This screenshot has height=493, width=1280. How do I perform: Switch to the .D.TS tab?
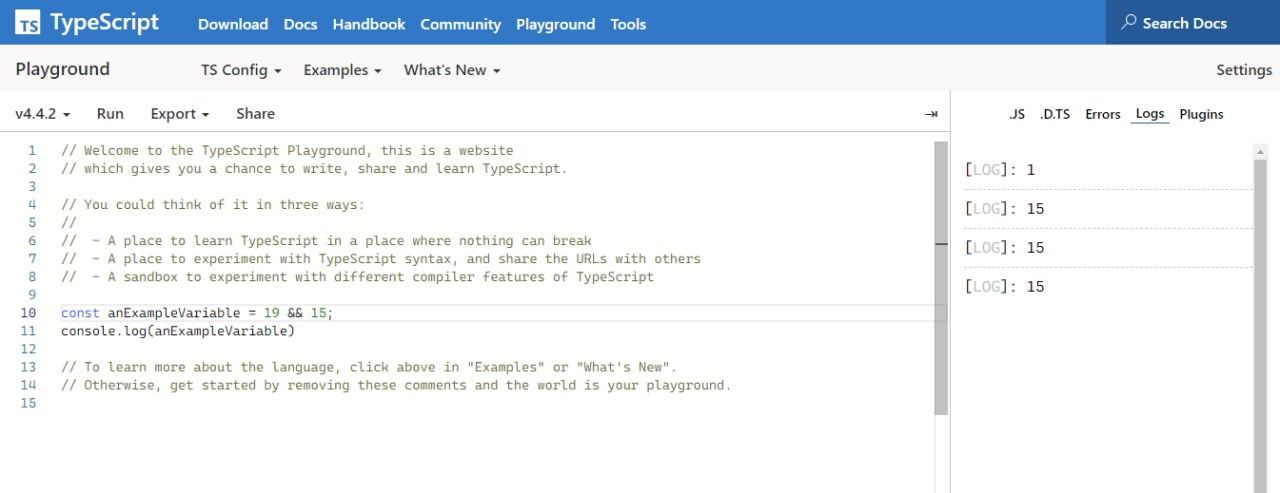(x=1055, y=114)
